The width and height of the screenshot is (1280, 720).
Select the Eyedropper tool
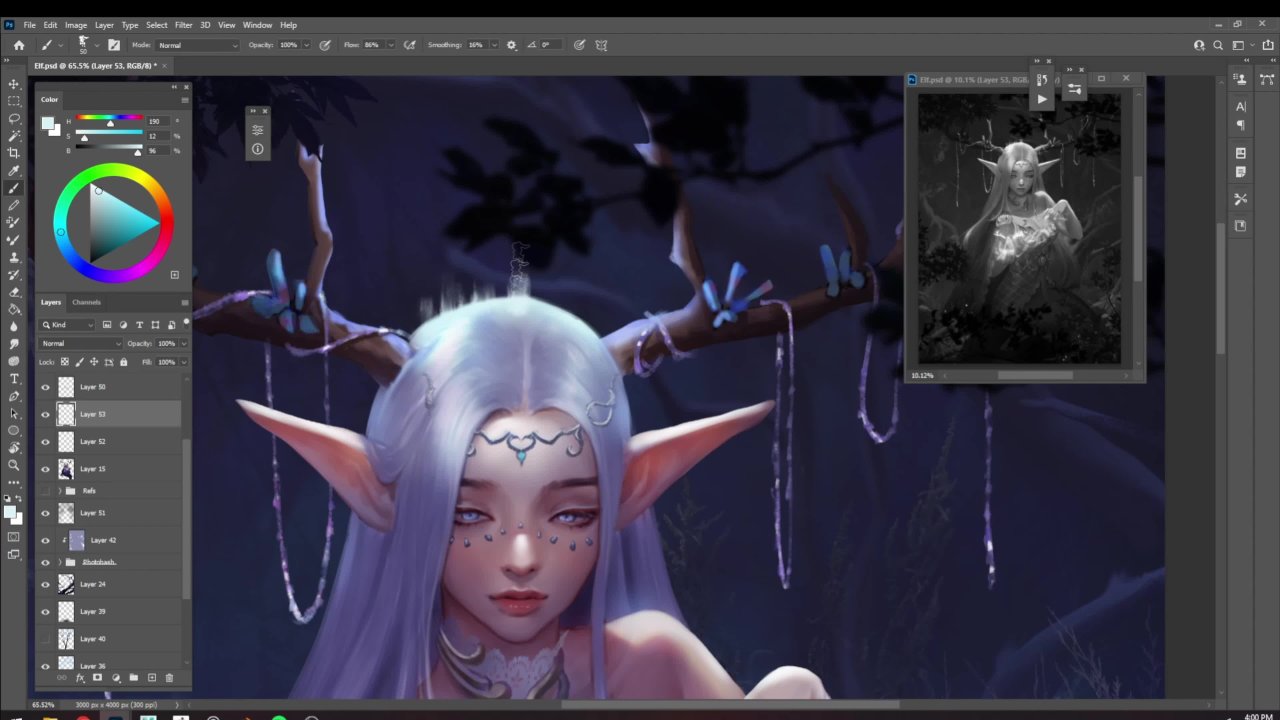click(x=14, y=170)
